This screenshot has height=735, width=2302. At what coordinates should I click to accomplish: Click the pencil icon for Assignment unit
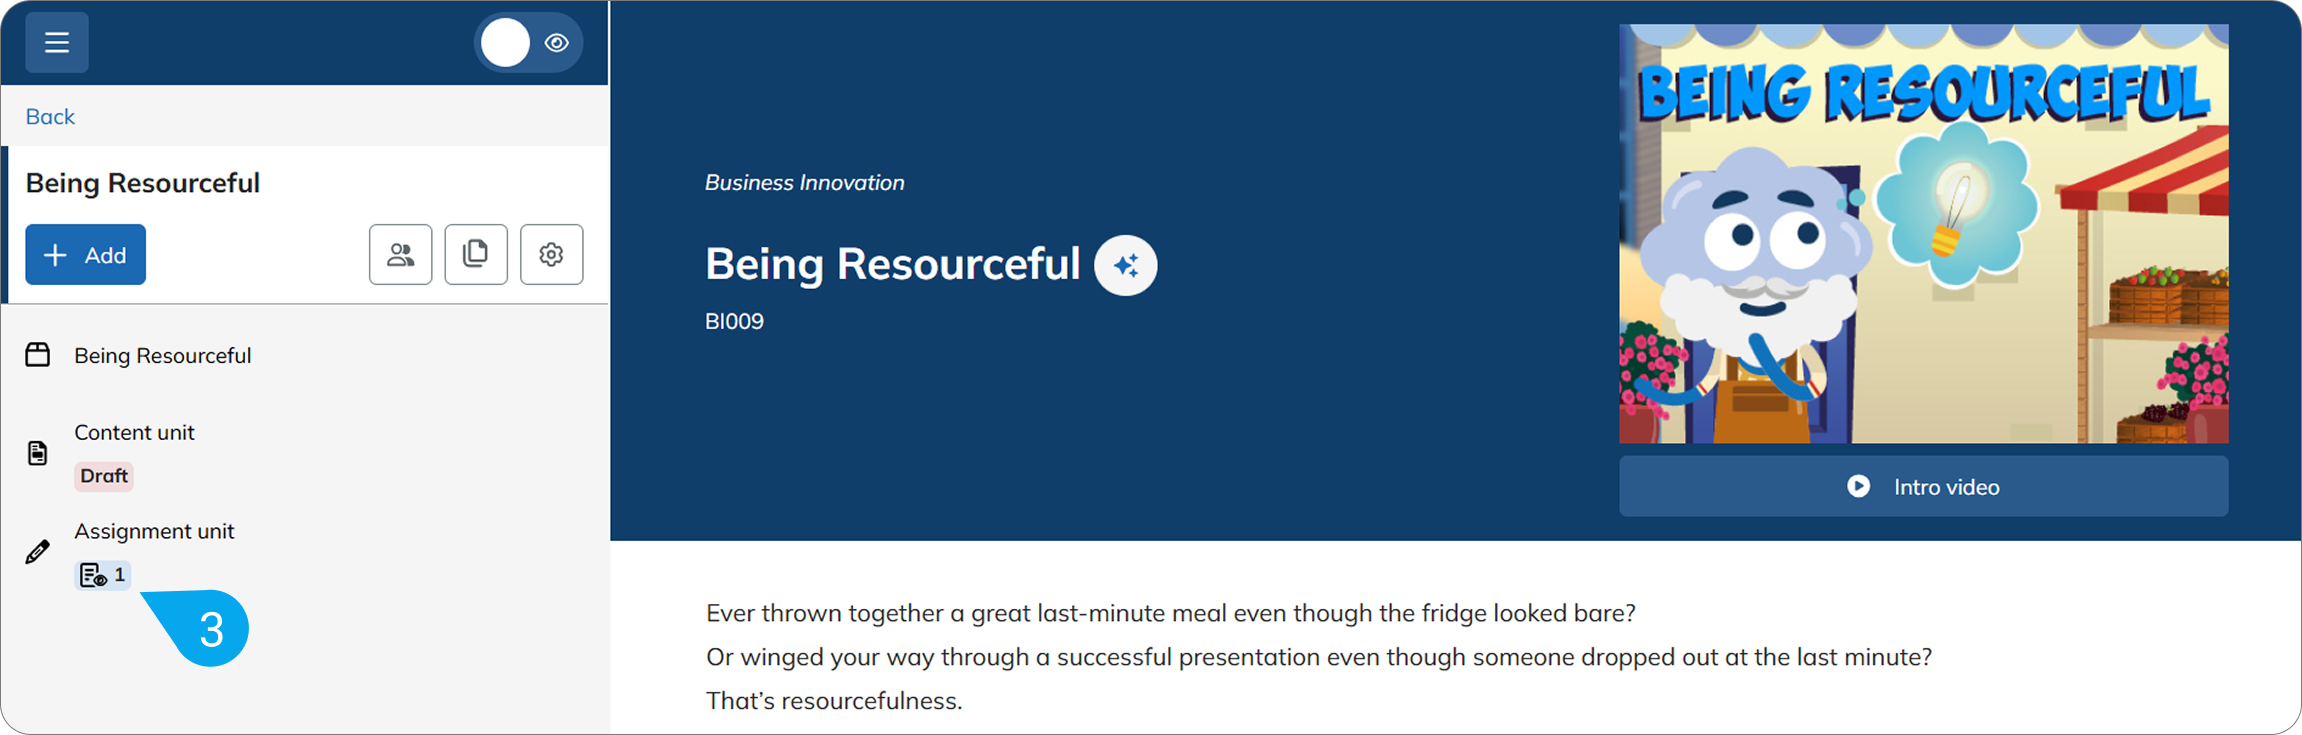38,552
